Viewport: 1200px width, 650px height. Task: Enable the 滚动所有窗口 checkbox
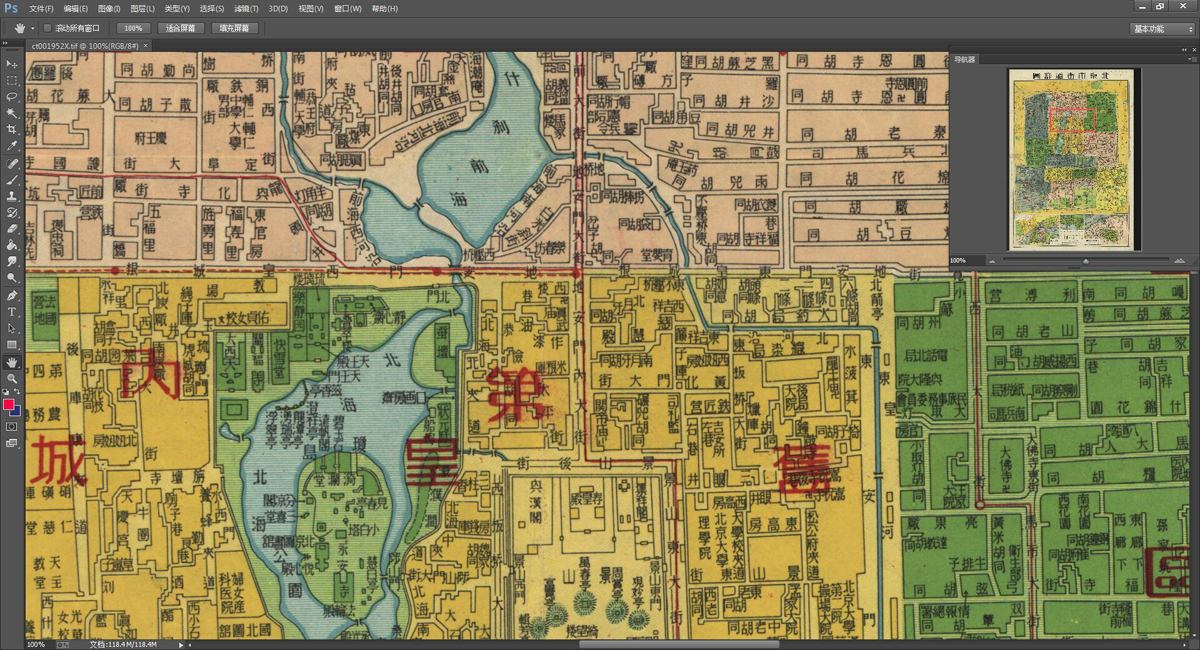coord(48,28)
